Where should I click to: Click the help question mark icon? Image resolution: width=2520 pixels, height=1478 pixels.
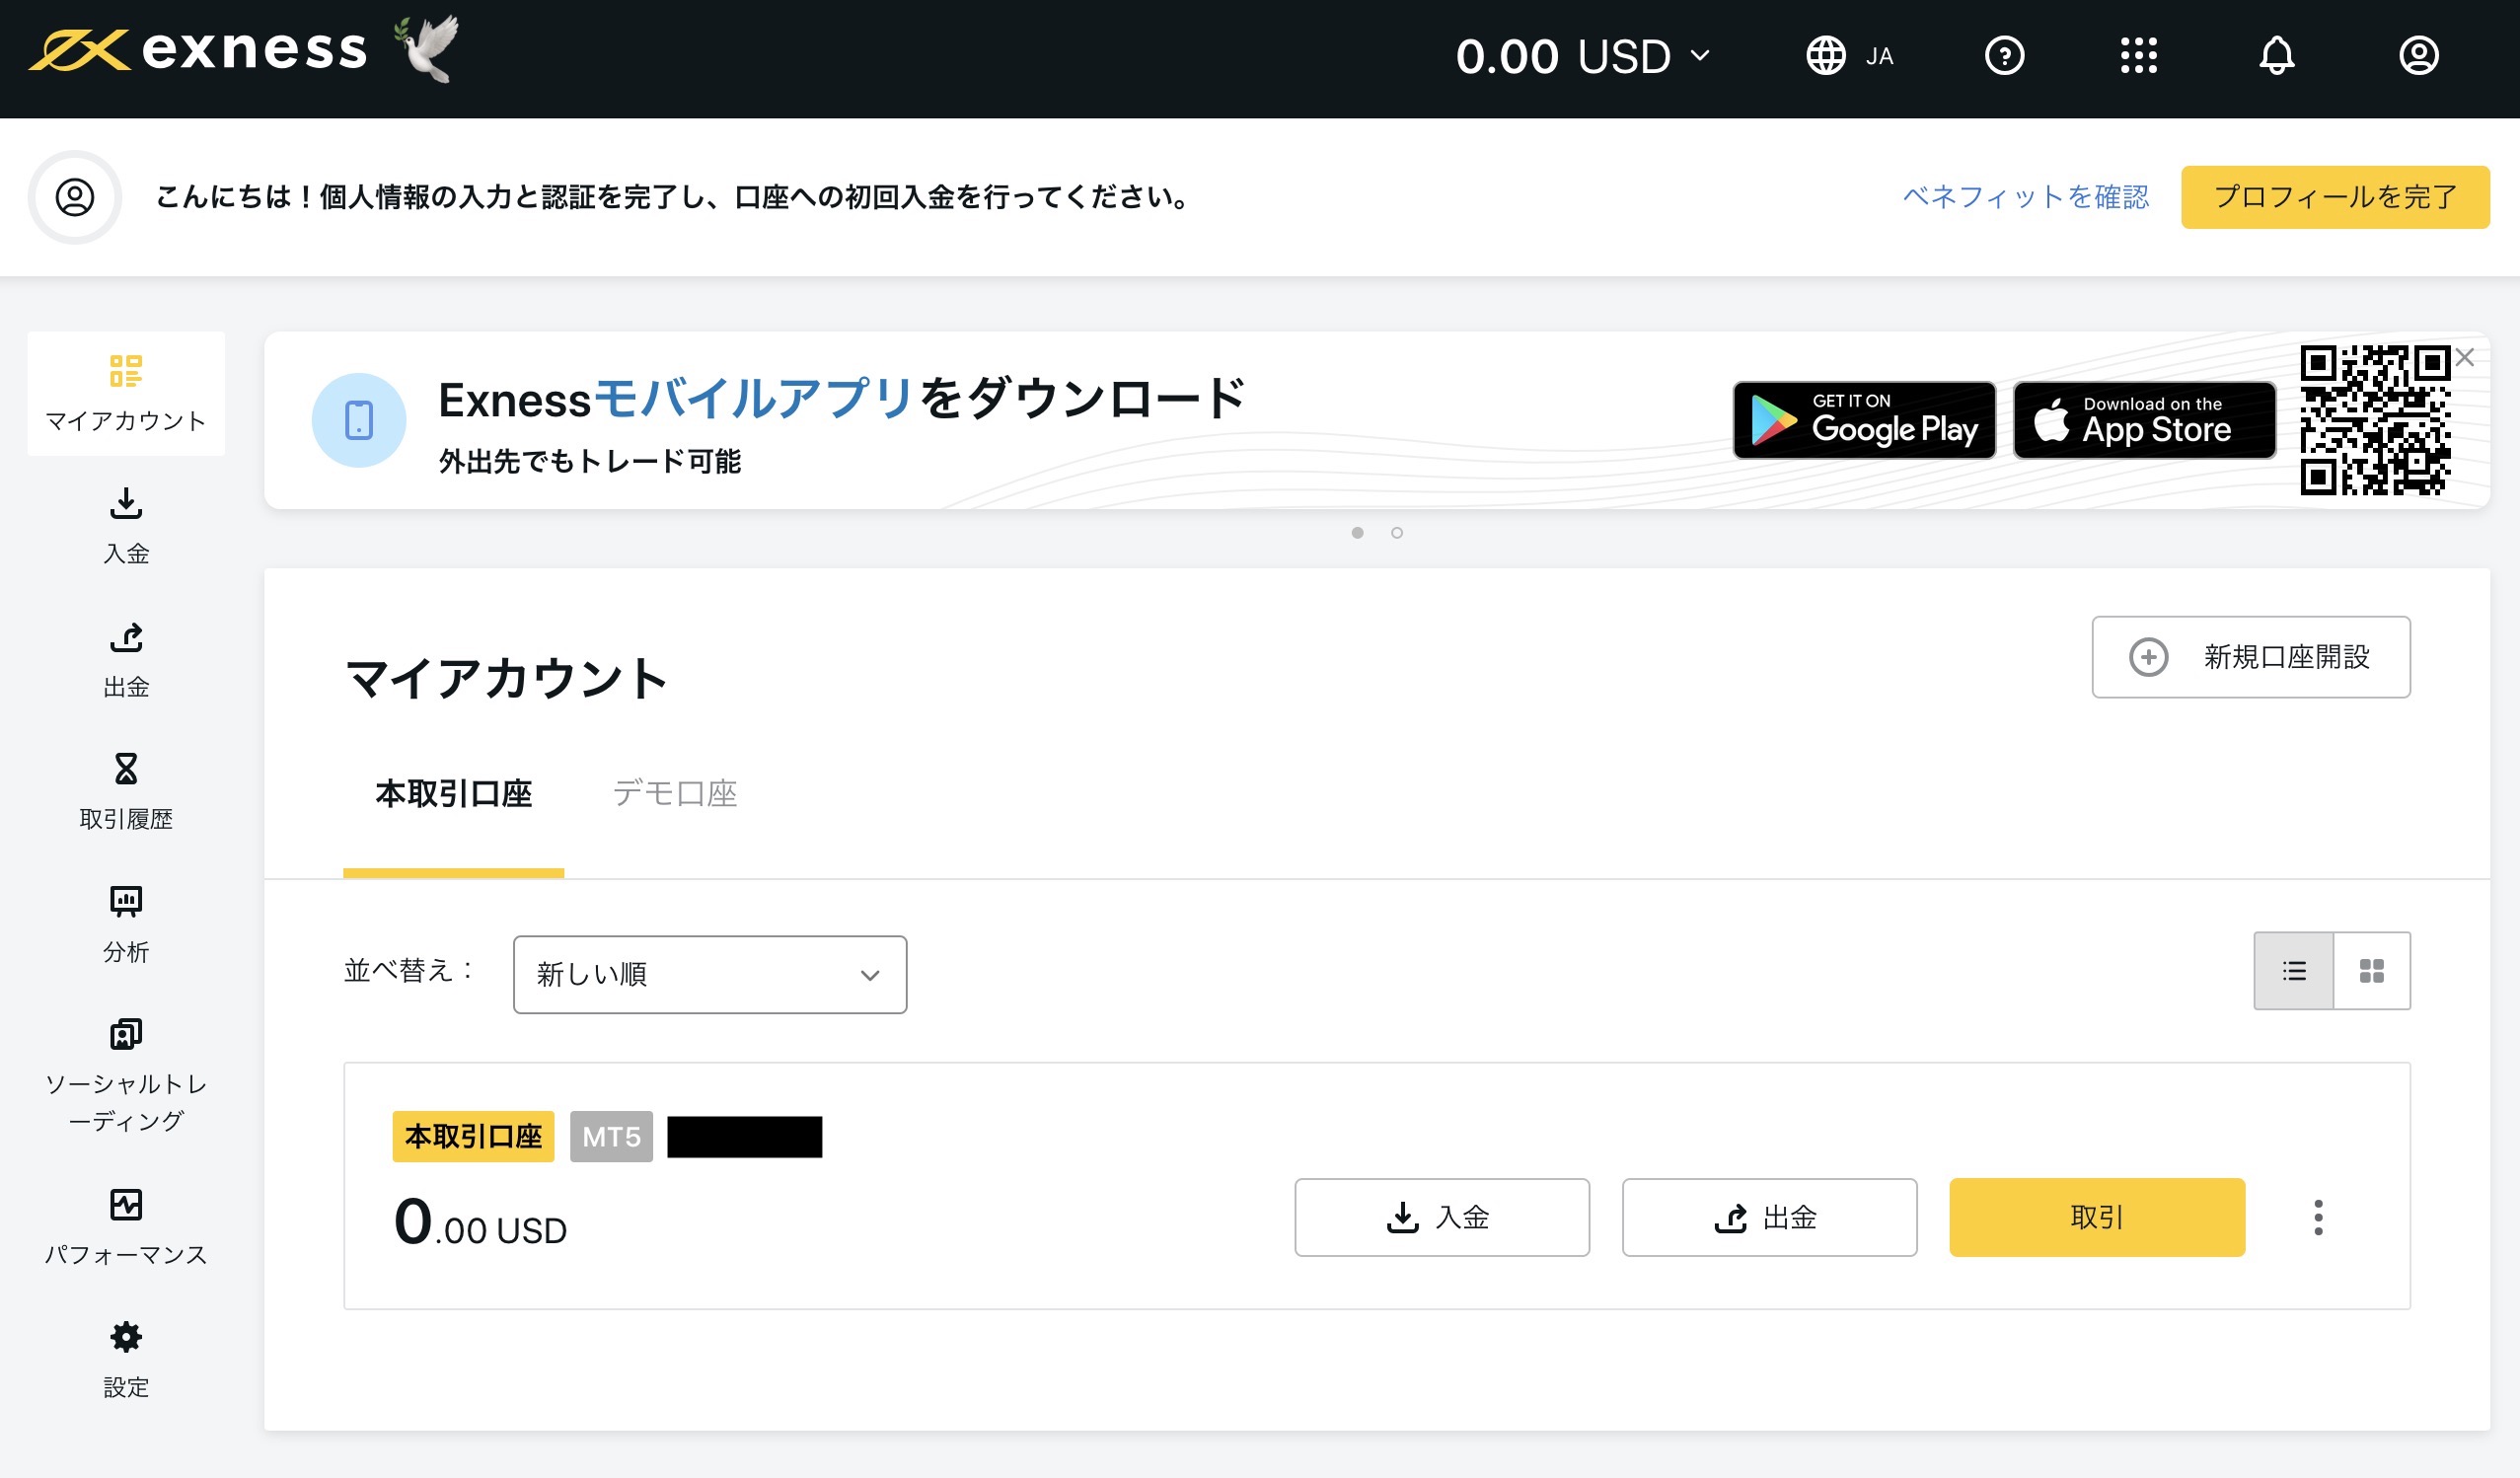[2004, 56]
